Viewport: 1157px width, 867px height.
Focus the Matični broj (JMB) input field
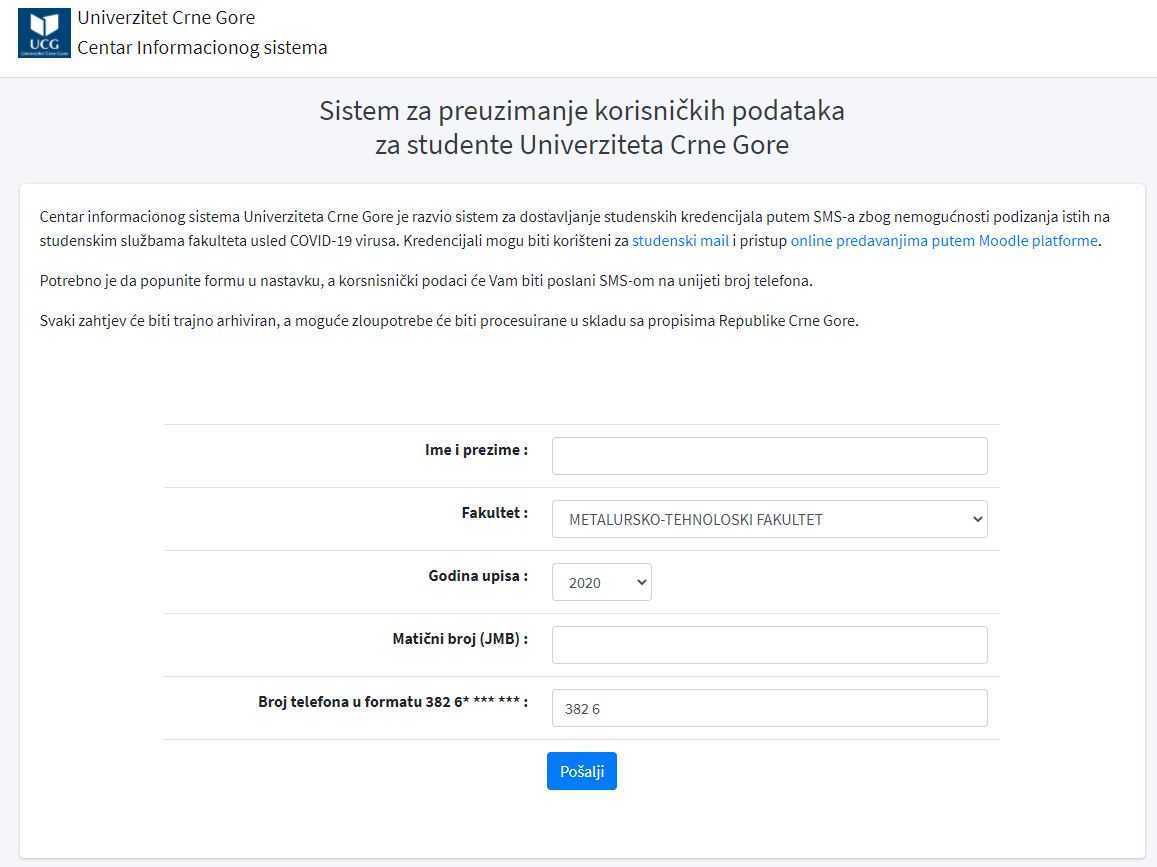(769, 645)
